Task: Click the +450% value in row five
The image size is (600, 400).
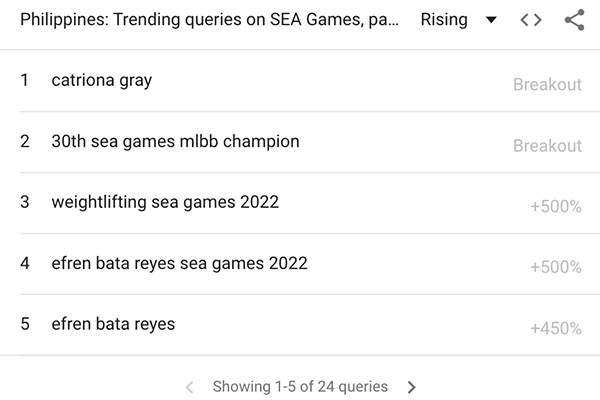Action: 555,328
